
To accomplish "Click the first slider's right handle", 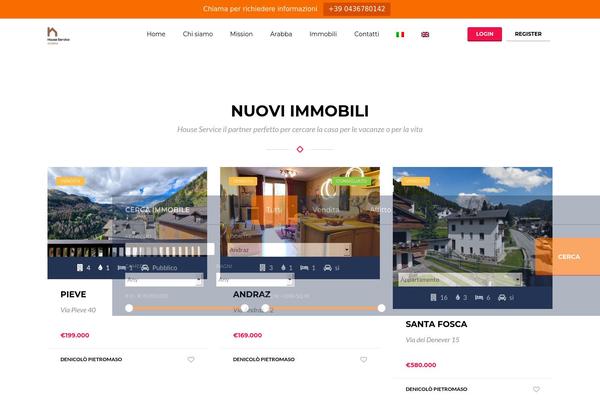I will 245,308.
